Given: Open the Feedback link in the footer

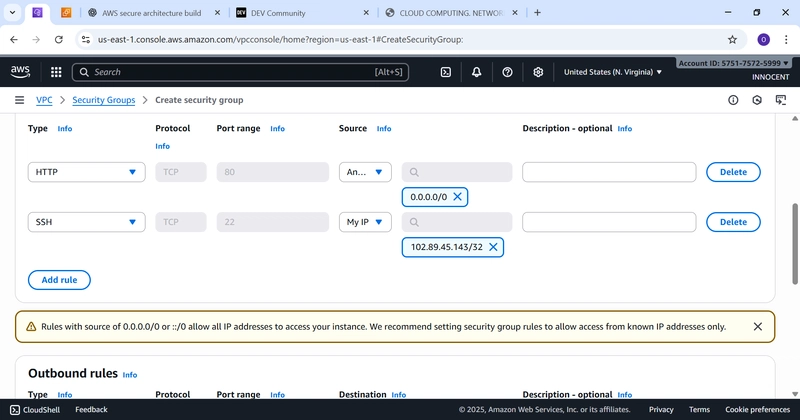Looking at the screenshot, I should 91,410.
